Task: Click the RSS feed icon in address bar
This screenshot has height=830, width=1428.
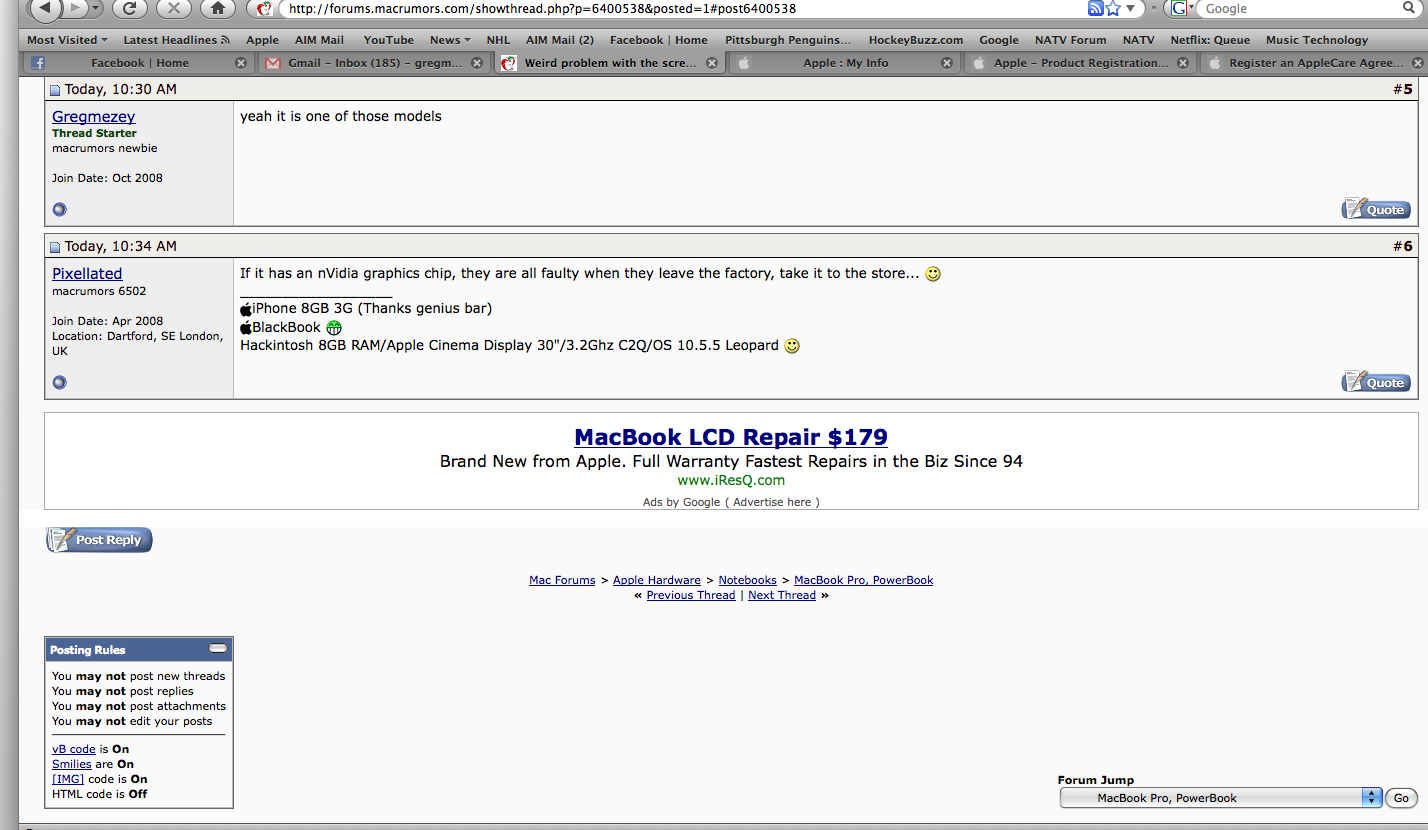Action: coord(1095,8)
